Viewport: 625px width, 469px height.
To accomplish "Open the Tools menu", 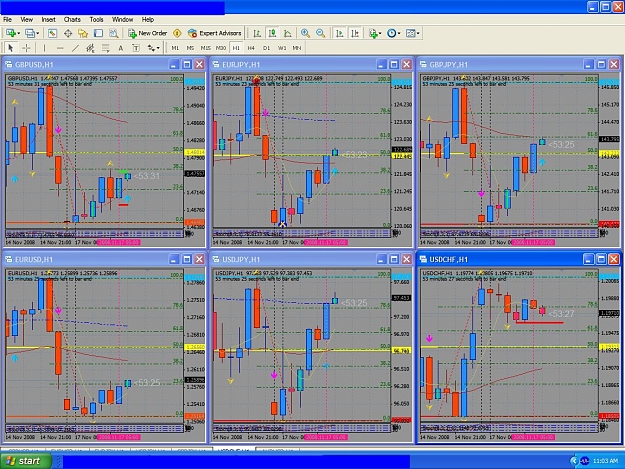I will (96, 19).
